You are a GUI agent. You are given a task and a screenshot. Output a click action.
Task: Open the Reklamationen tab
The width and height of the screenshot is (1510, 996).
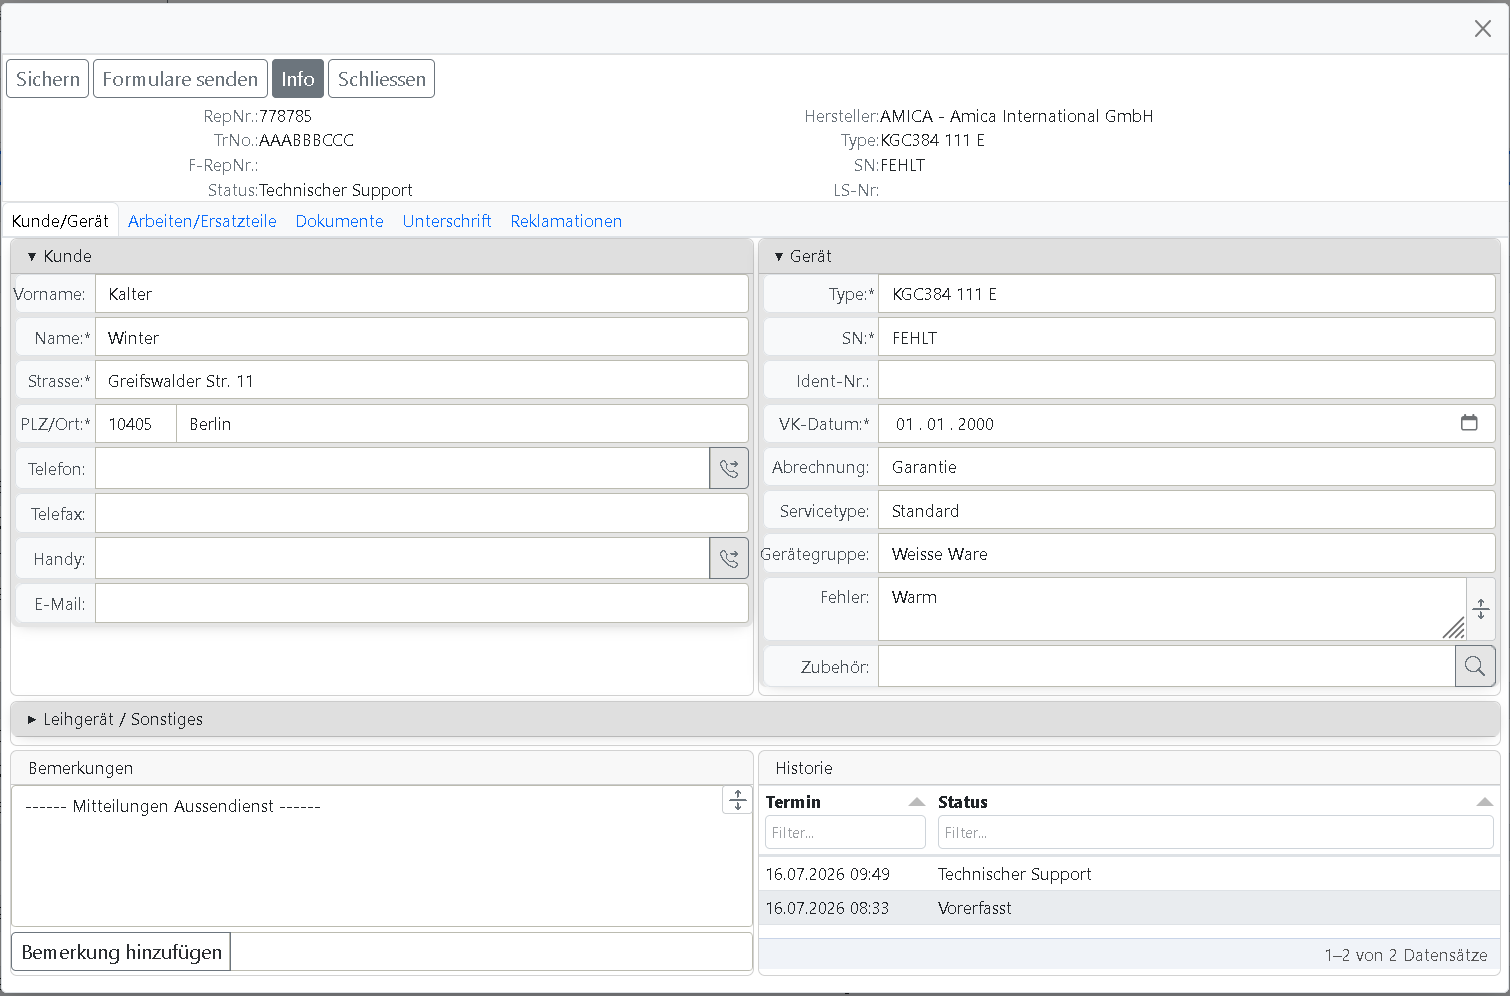tap(566, 221)
